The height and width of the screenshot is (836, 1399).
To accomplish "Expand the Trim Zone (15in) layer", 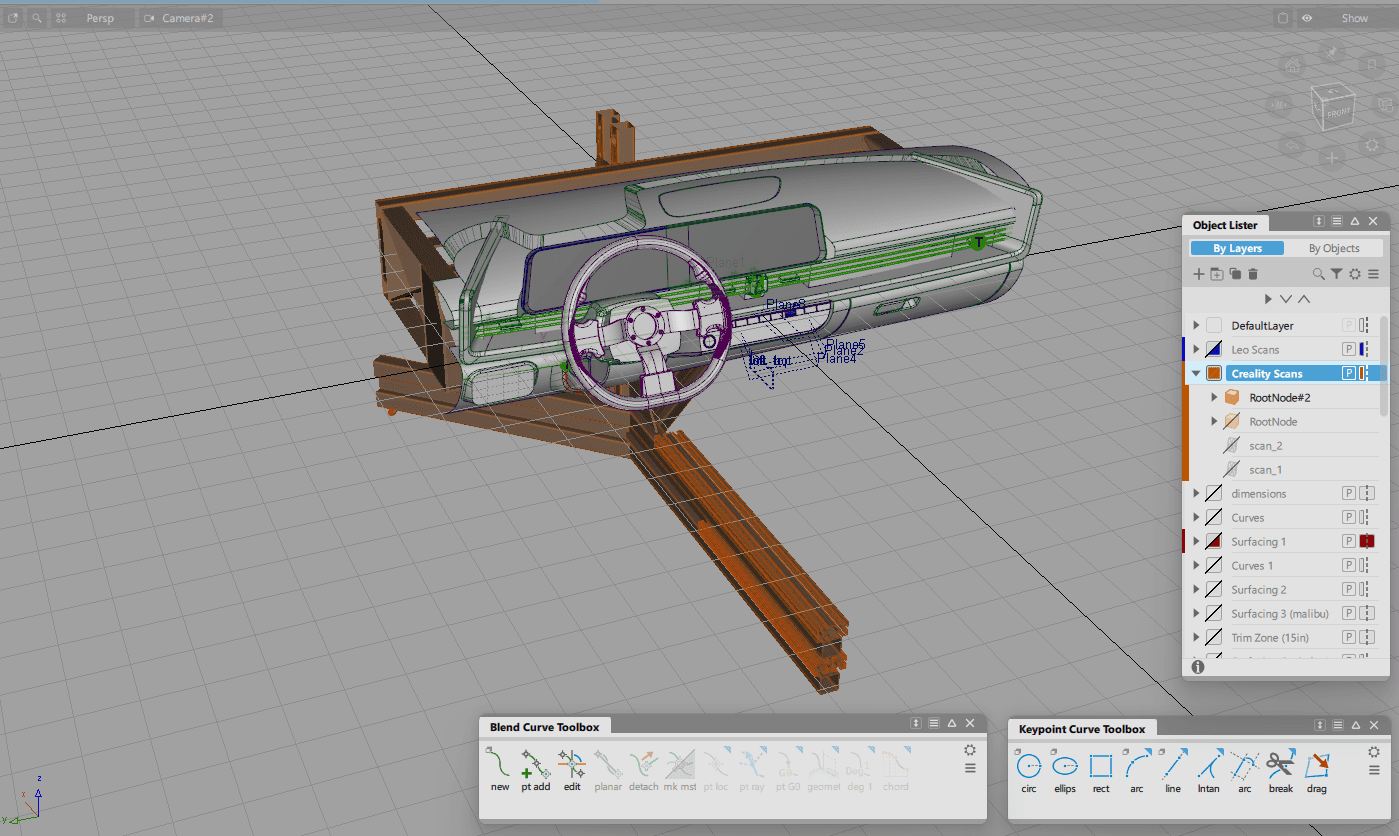I will 1196,637.
